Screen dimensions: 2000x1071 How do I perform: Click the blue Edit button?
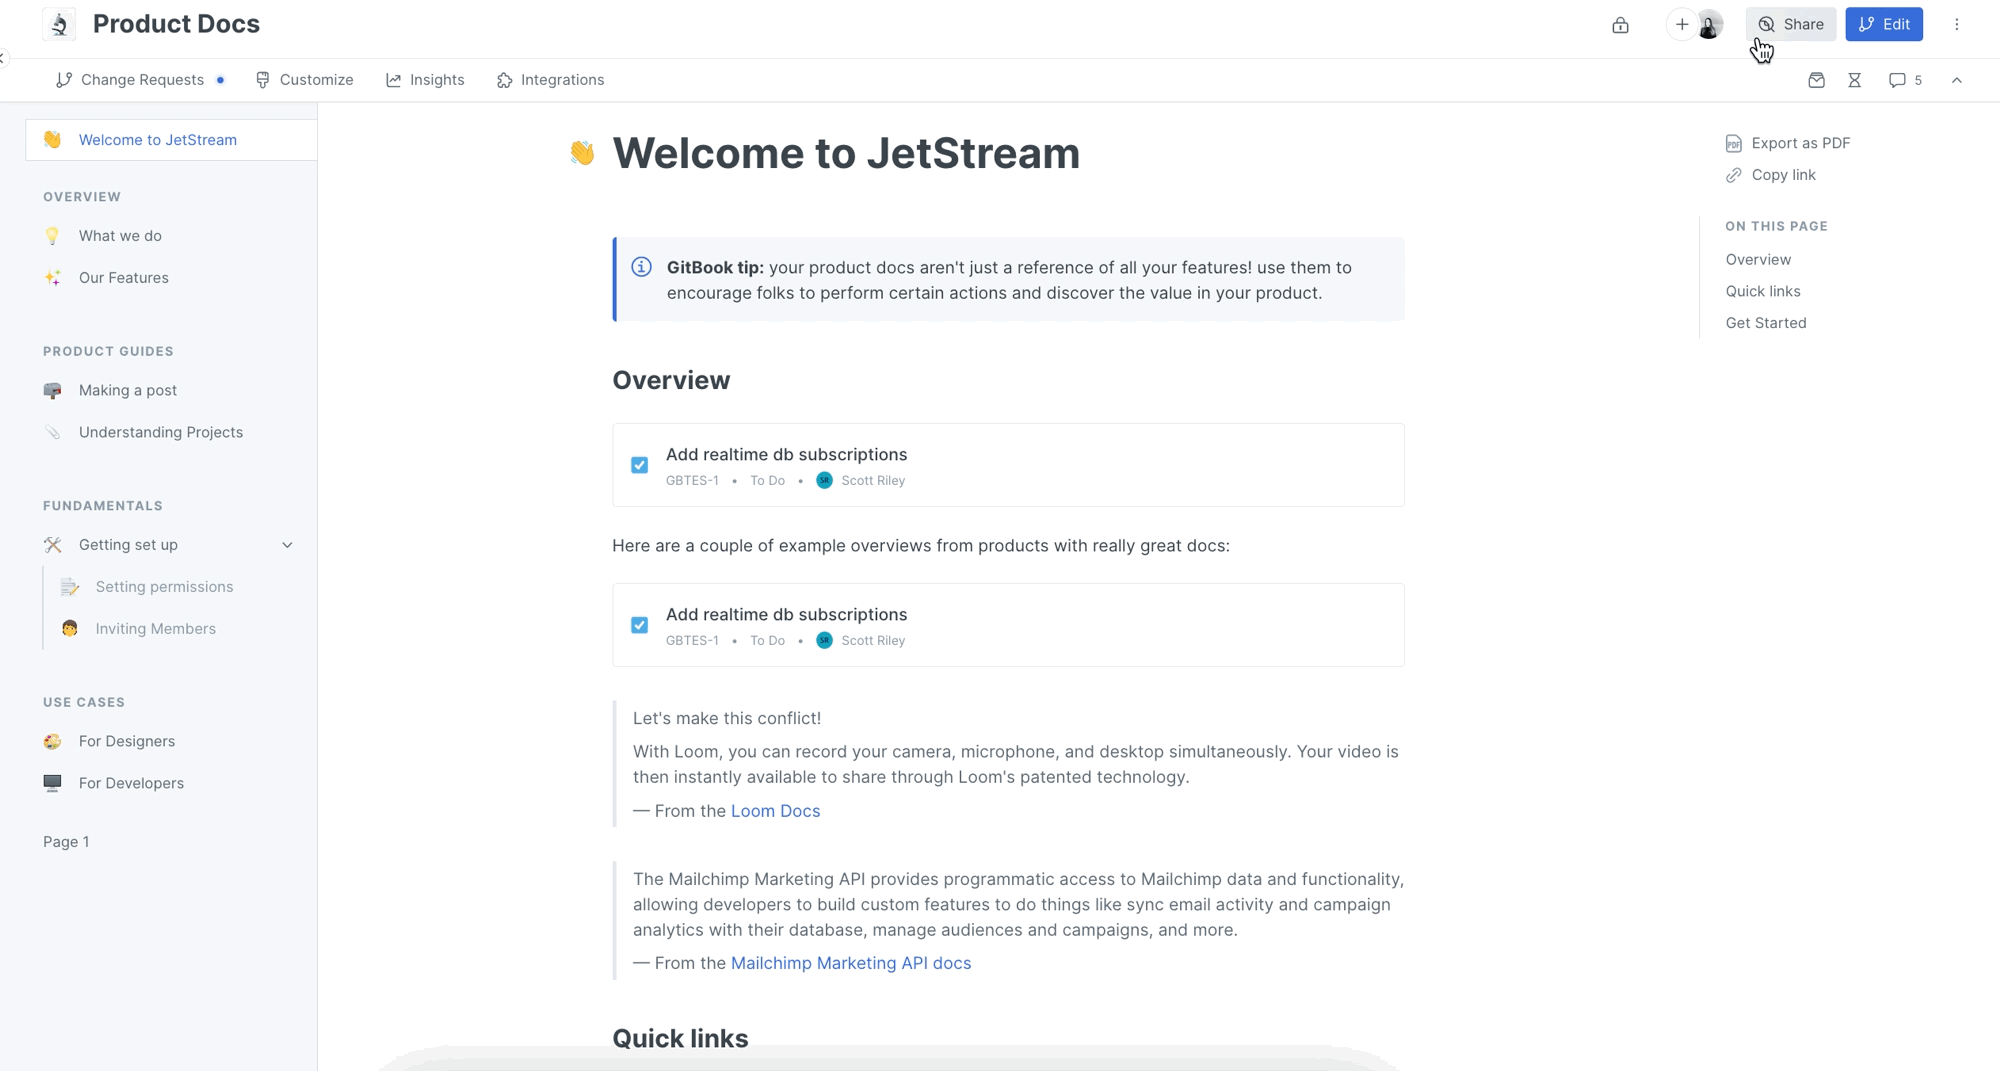[1883, 25]
